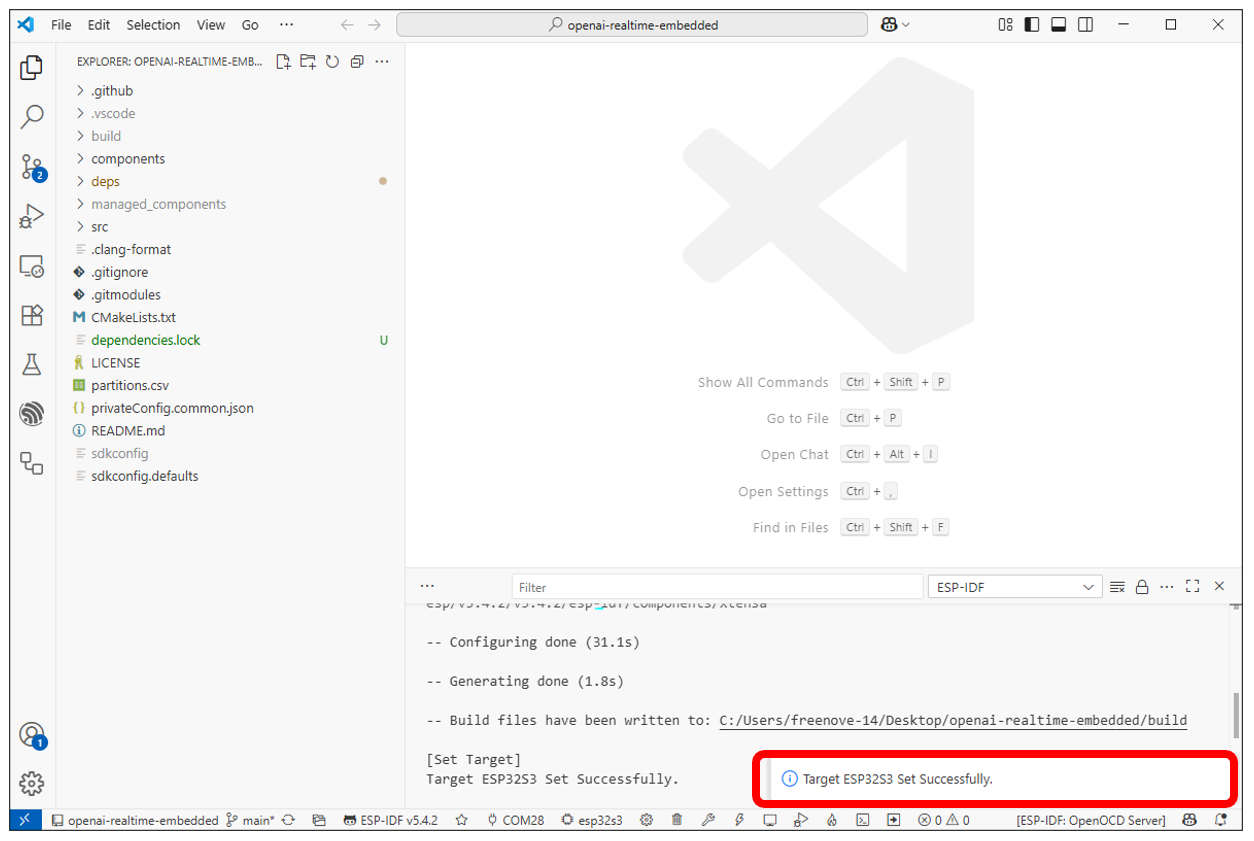Select flash method star icon in status bar
Viewport: 1254px width, 841px height.
(x=462, y=820)
